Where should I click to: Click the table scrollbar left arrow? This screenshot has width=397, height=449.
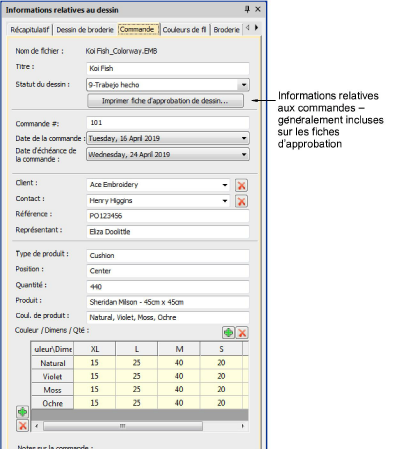pyautogui.click(x=36, y=426)
